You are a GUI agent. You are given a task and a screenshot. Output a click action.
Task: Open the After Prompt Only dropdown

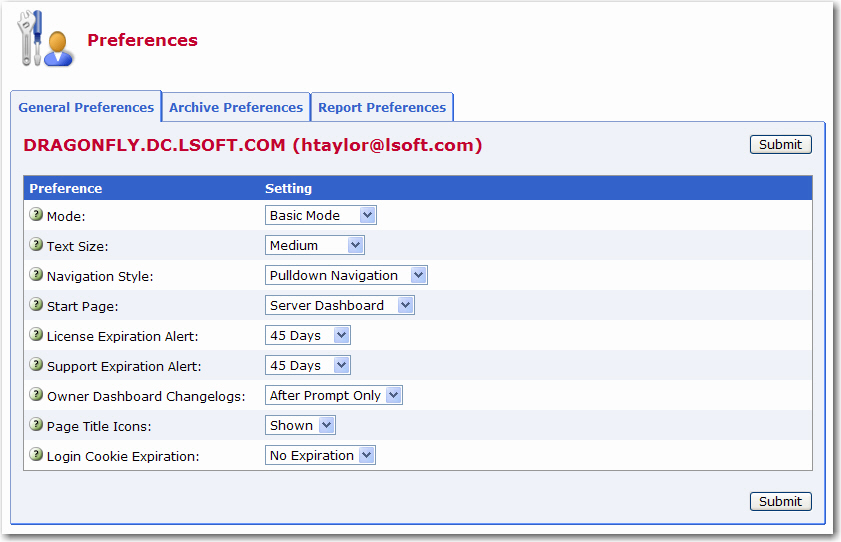[x=334, y=395]
